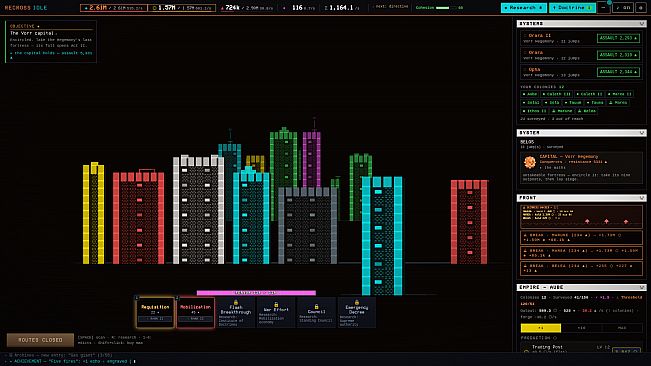Select the Marune colony chip
This screenshot has width=651, height=366.
(562, 111)
